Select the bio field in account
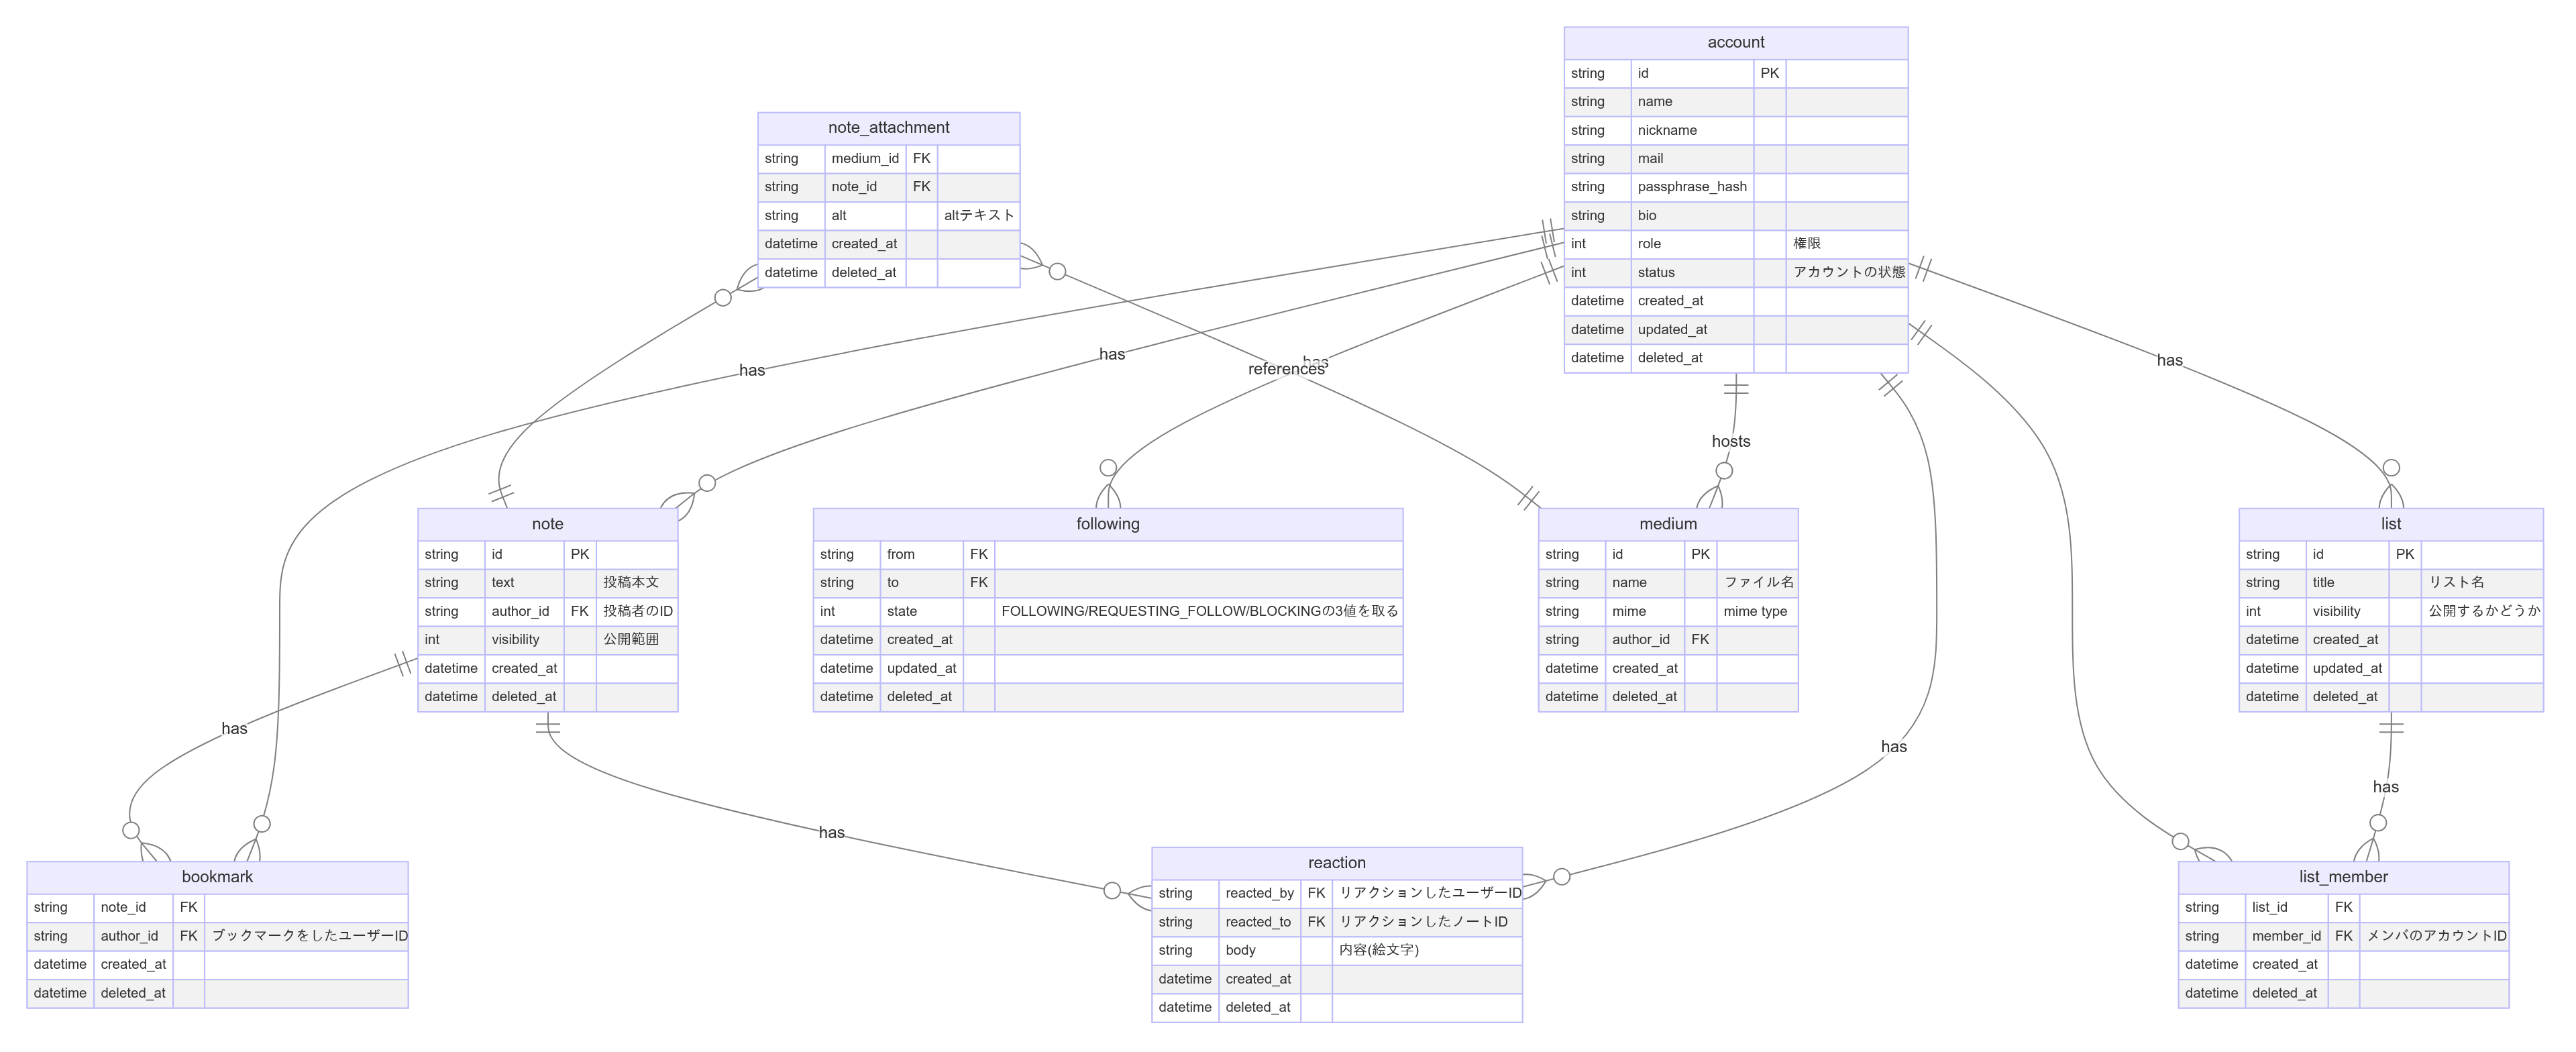The height and width of the screenshot is (1052, 2576). coord(1692,215)
